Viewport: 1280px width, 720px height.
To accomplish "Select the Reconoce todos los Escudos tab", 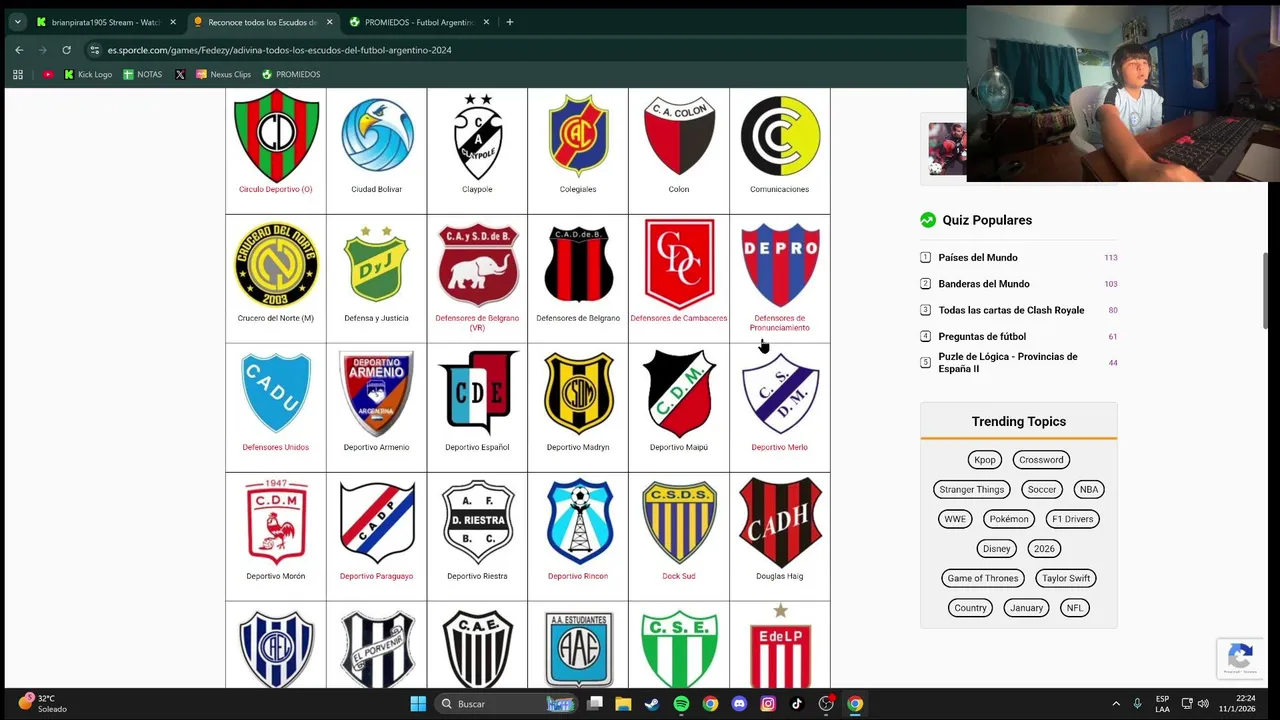I will tap(263, 22).
